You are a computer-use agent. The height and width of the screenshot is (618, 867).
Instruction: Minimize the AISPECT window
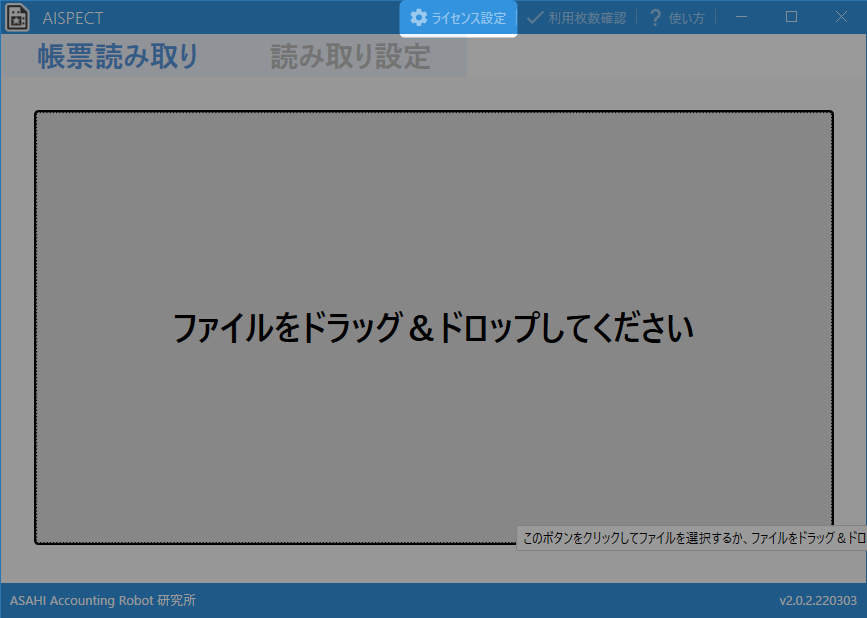741,17
